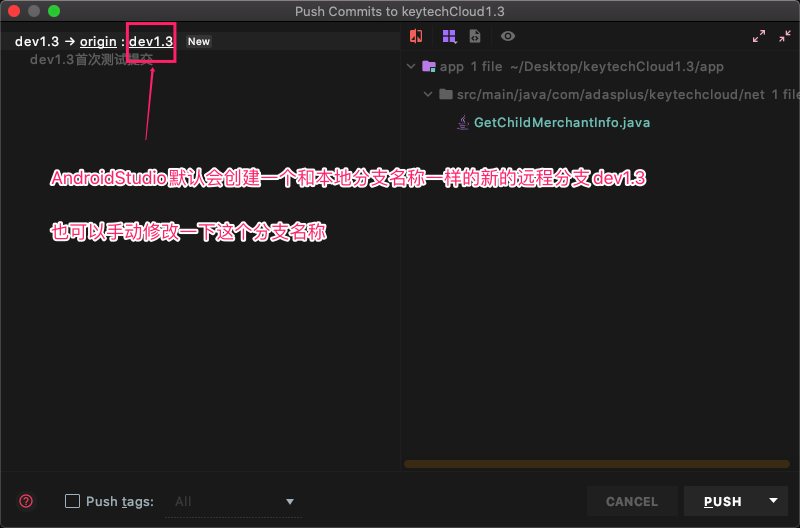
Task: Click the app module folder icon
Action: 429,66
